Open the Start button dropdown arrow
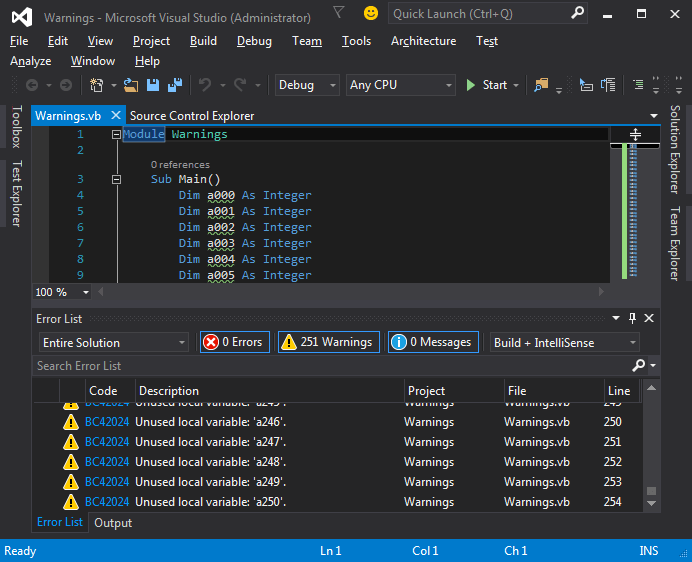The height and width of the screenshot is (562, 692). tap(516, 85)
